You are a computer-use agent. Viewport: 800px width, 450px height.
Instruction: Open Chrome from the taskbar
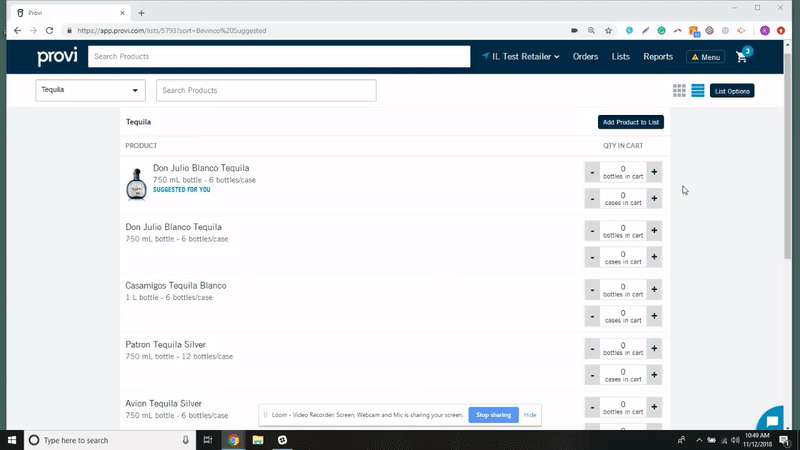(x=234, y=440)
